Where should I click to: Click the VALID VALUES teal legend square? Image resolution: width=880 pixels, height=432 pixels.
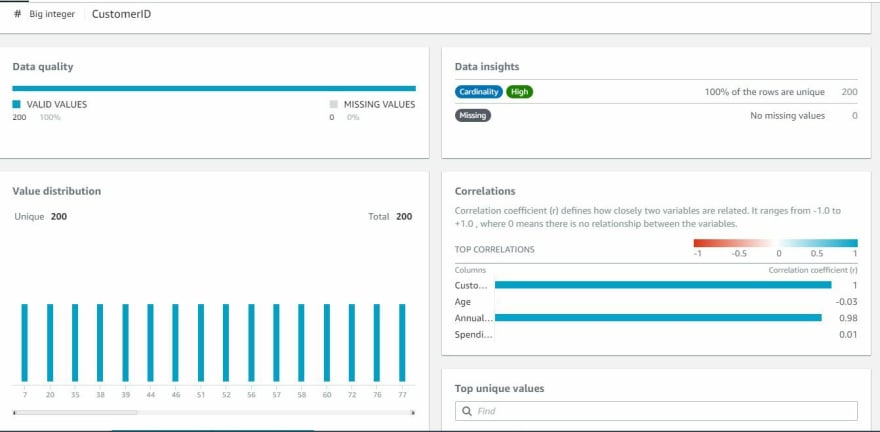pos(16,104)
